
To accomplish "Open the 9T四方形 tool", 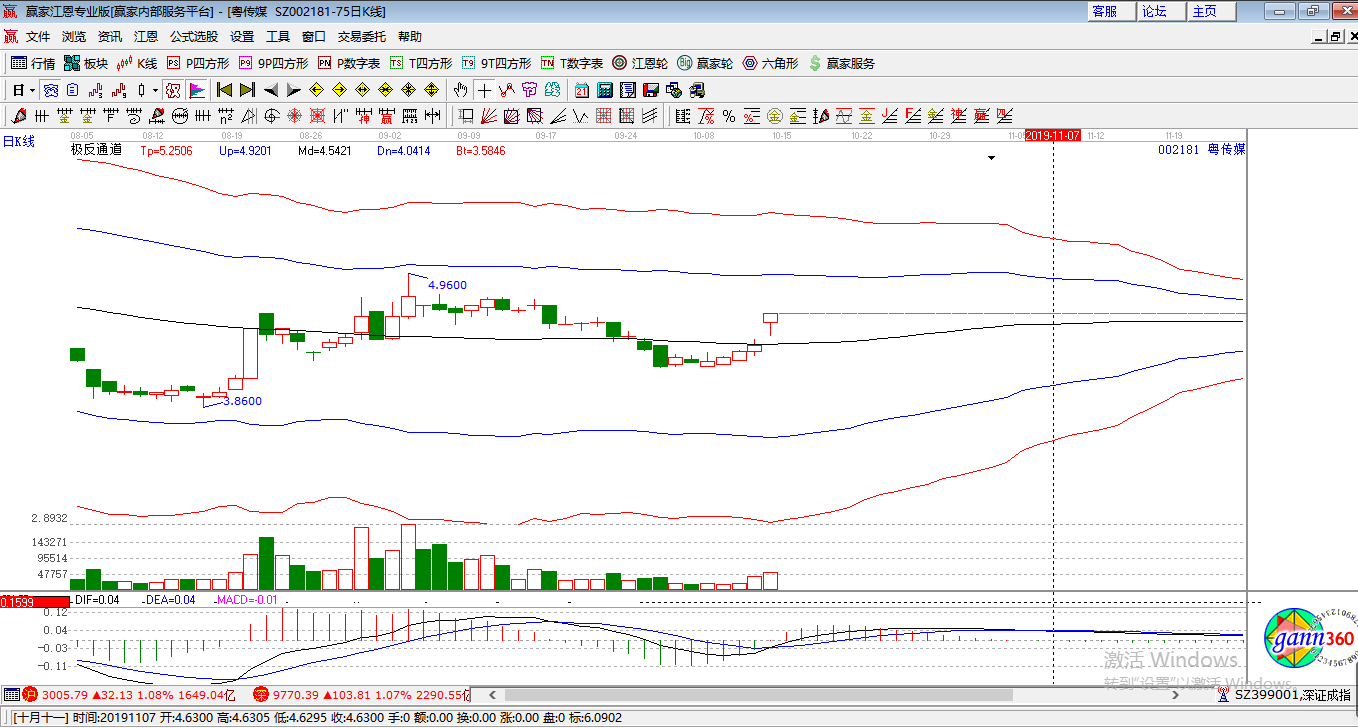I will click(x=496, y=63).
